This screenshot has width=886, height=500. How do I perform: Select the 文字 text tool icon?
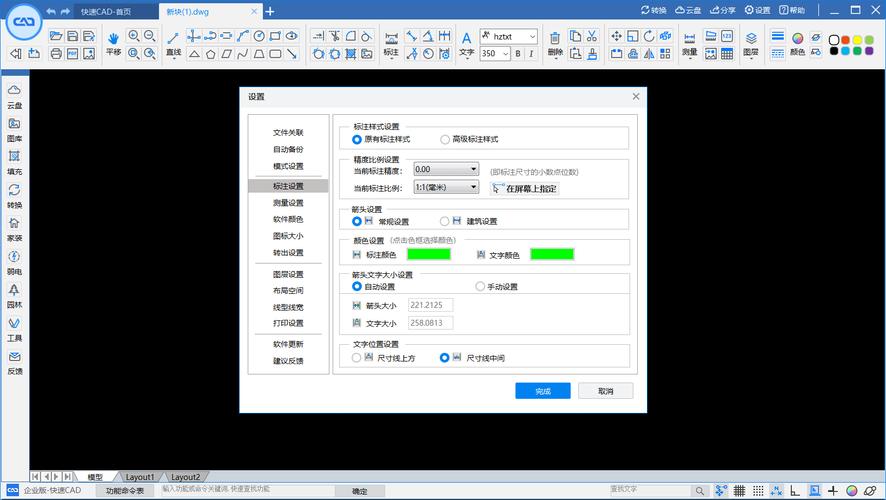coord(466,42)
